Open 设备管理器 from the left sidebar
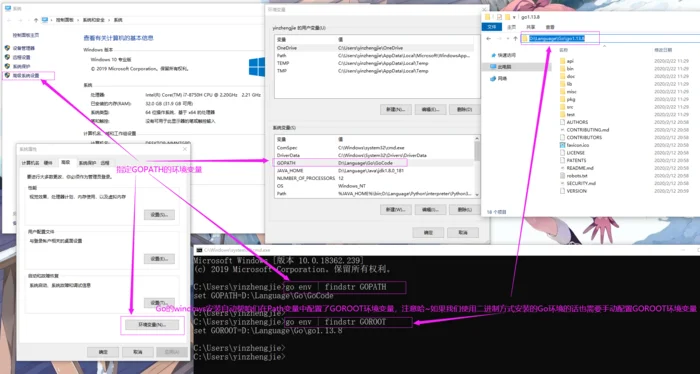Screen dimensions: 700x374 pos(20,48)
